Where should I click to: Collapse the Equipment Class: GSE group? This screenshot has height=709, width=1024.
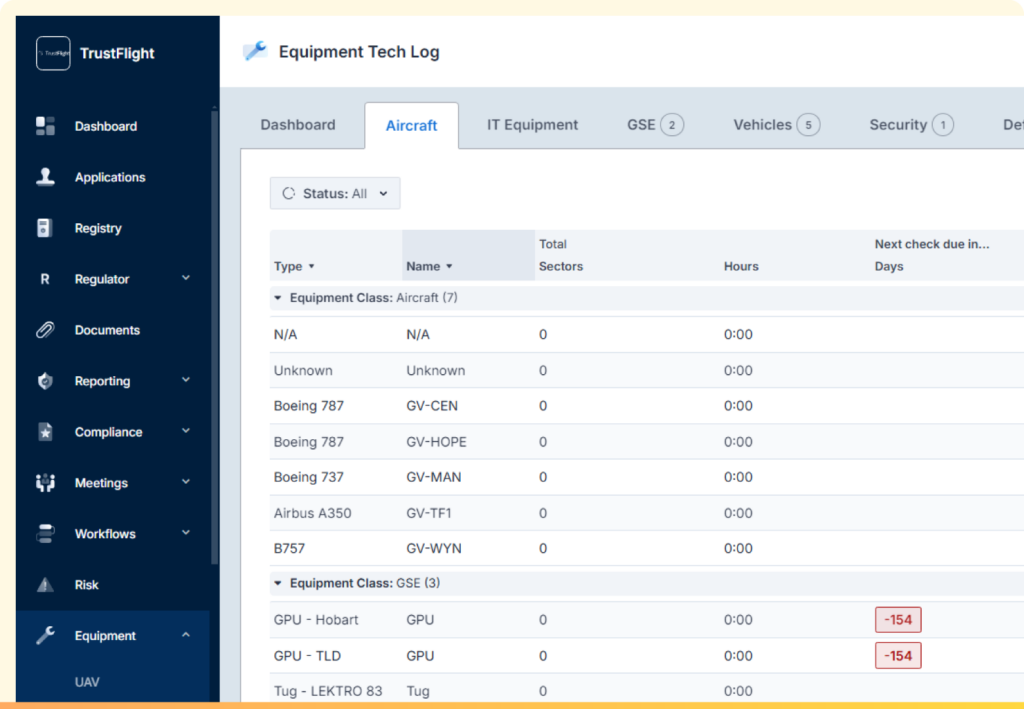click(279, 583)
